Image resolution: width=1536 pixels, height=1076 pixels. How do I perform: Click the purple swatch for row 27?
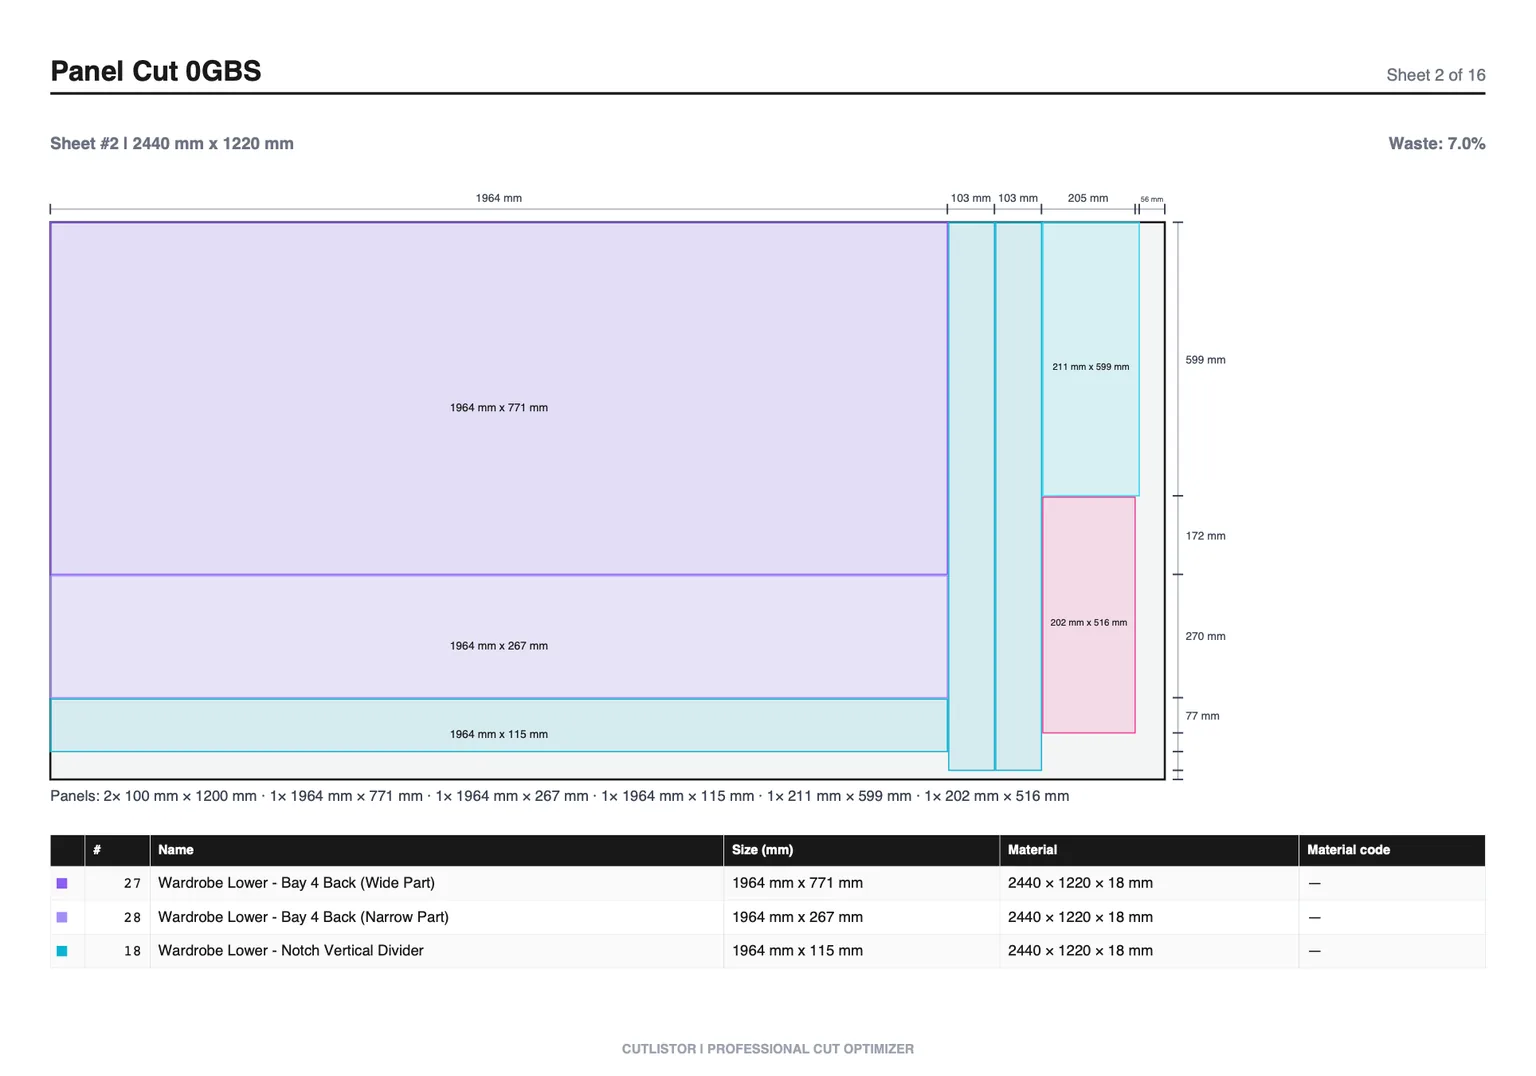pos(62,883)
